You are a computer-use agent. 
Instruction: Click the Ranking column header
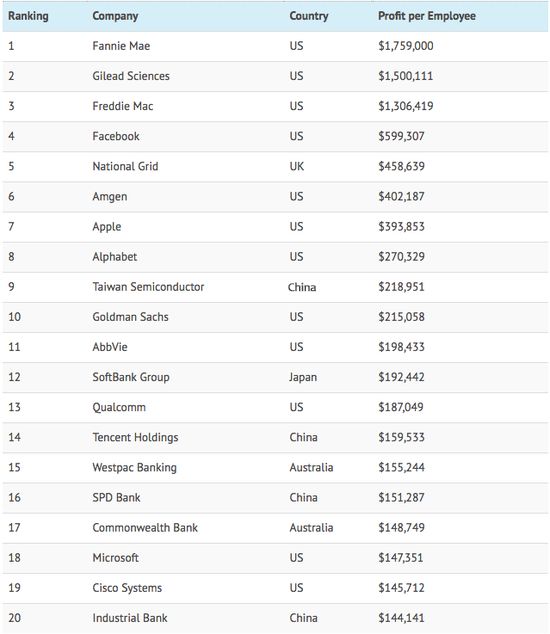coord(28,16)
